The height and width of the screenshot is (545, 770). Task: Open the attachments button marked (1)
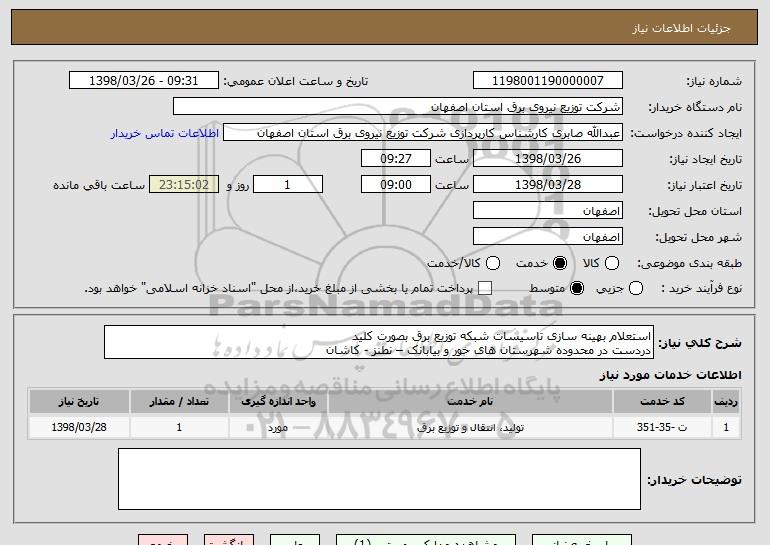(426, 540)
